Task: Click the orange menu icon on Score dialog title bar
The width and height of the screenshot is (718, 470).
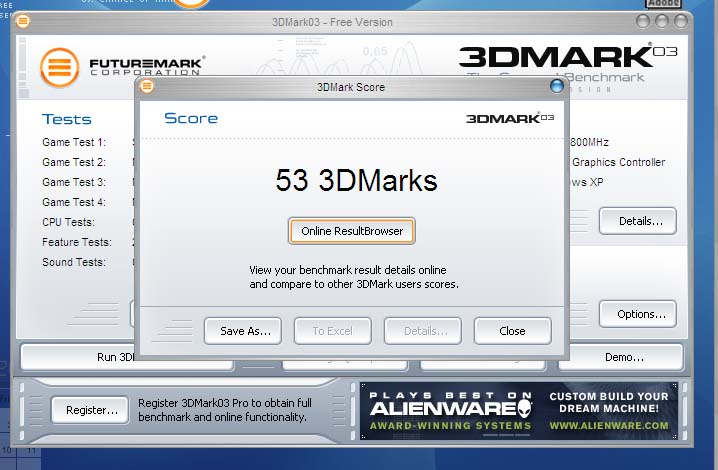Action: click(147, 86)
